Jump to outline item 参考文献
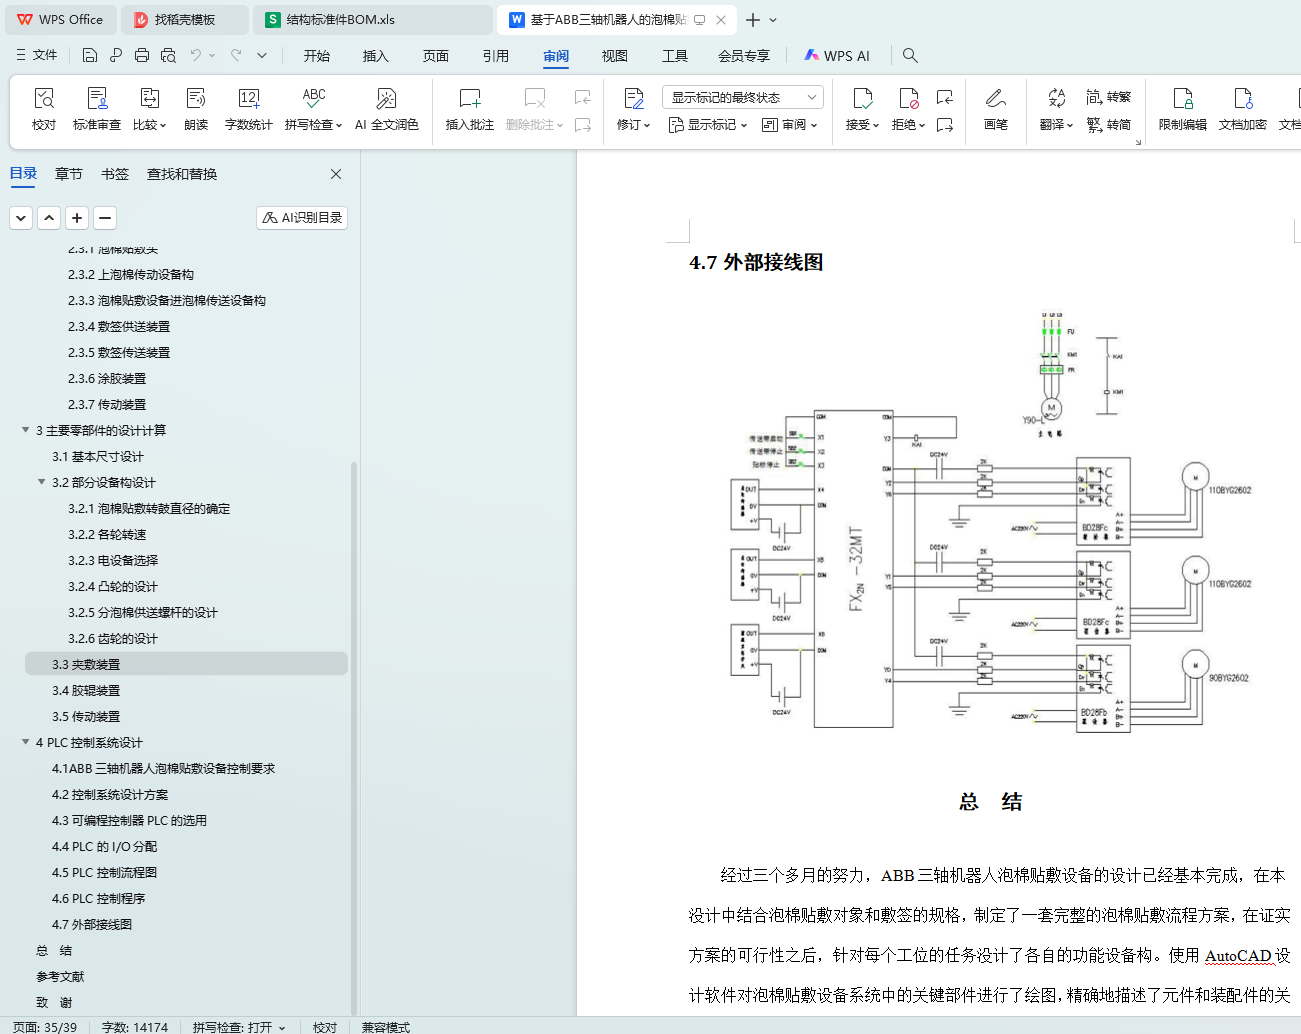Viewport: 1301px width, 1034px height. coord(60,976)
